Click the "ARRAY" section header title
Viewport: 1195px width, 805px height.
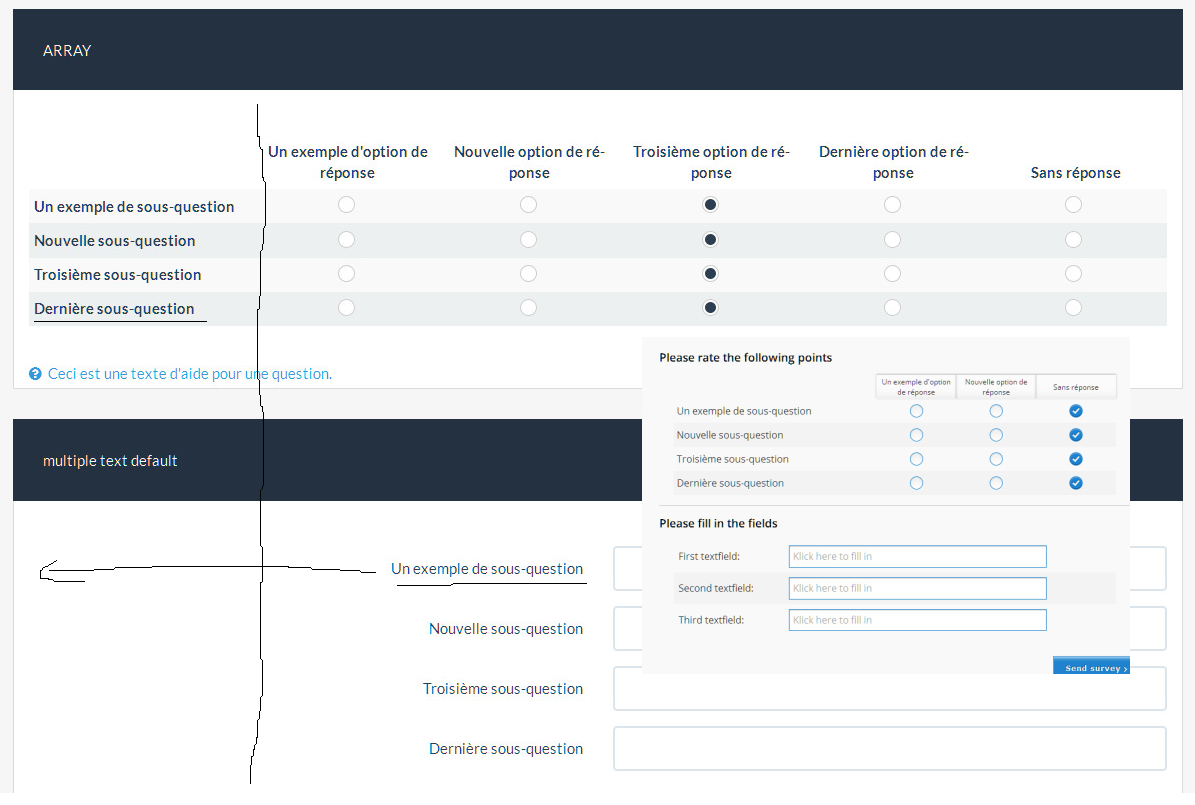67,51
